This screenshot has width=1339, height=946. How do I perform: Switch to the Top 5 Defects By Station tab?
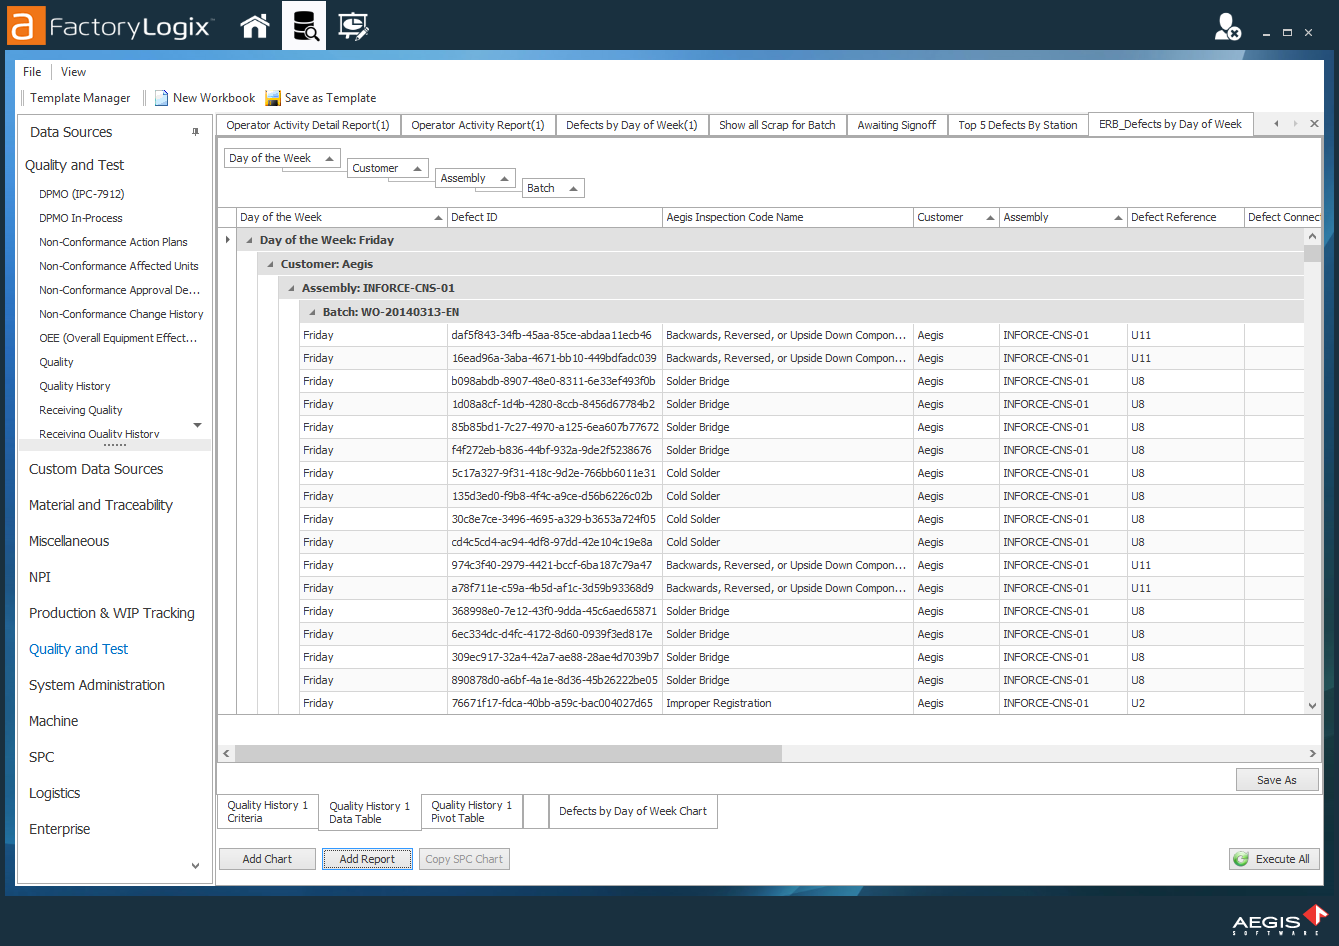coord(1017,124)
